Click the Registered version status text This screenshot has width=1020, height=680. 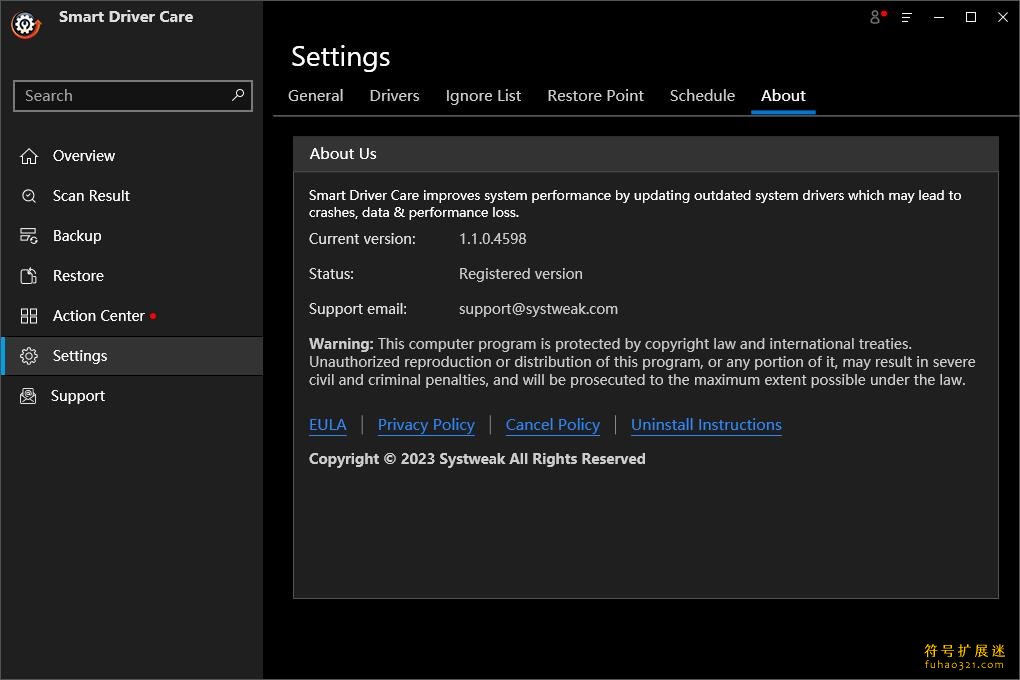[520, 274]
